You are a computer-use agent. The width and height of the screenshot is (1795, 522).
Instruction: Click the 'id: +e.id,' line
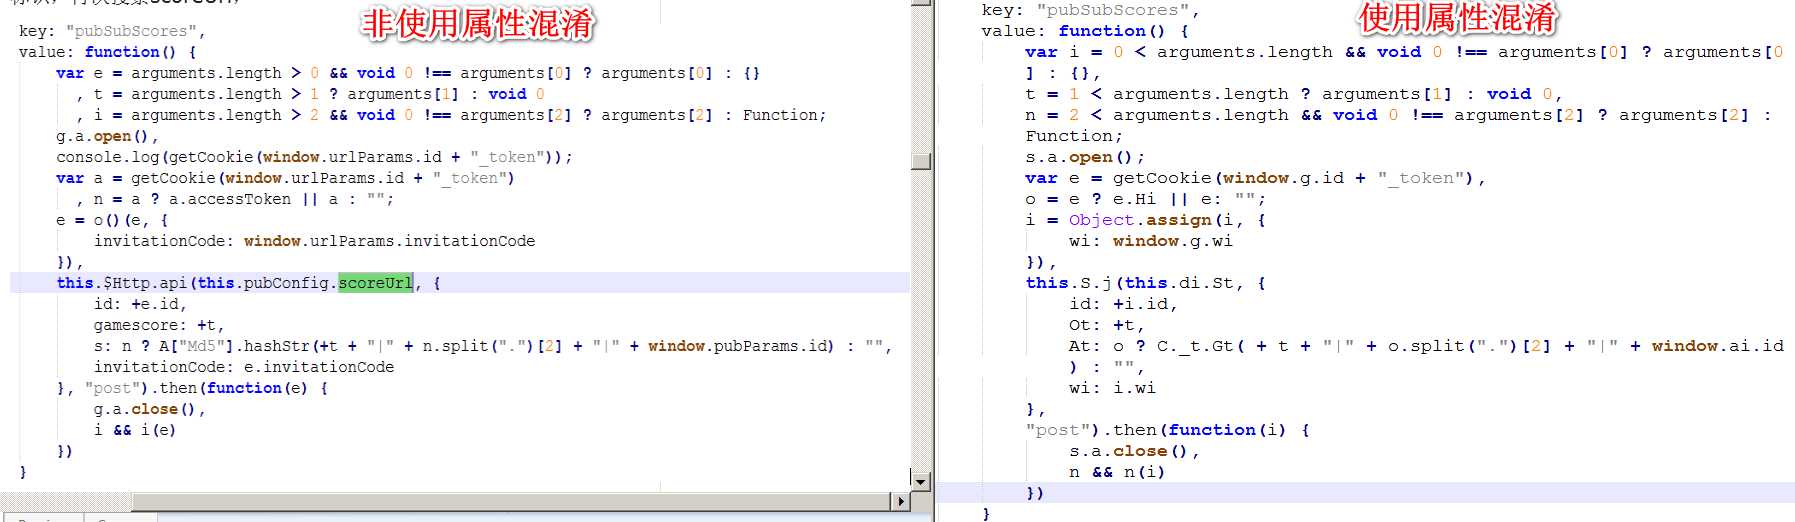[x=140, y=304]
